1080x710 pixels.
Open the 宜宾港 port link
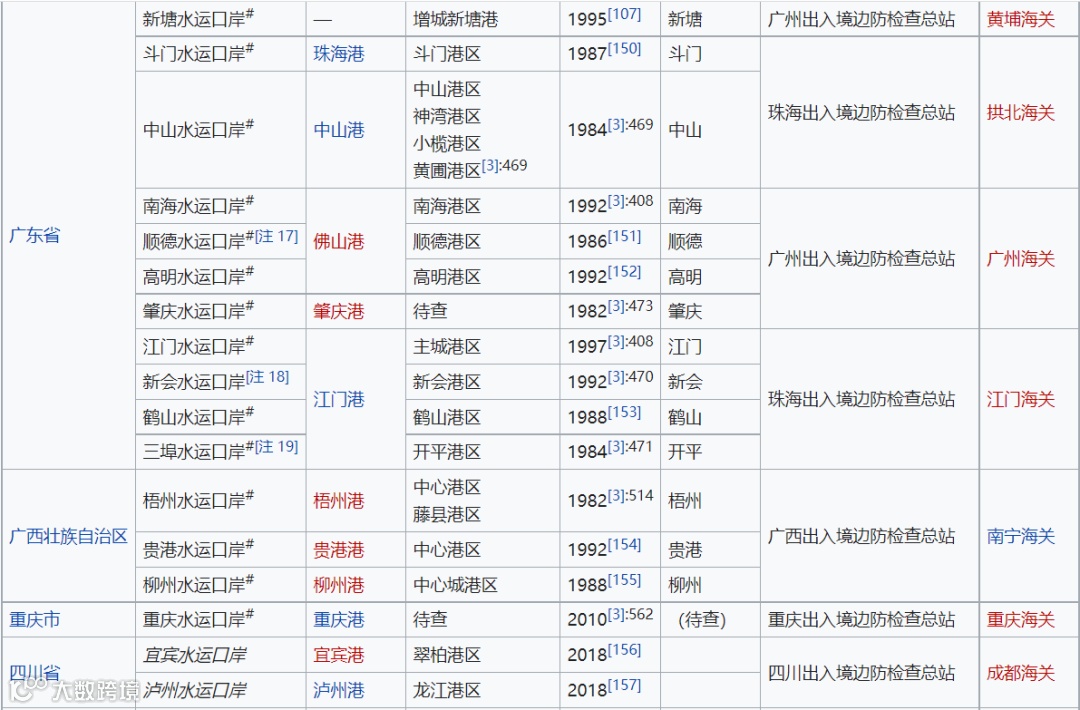[x=338, y=654]
